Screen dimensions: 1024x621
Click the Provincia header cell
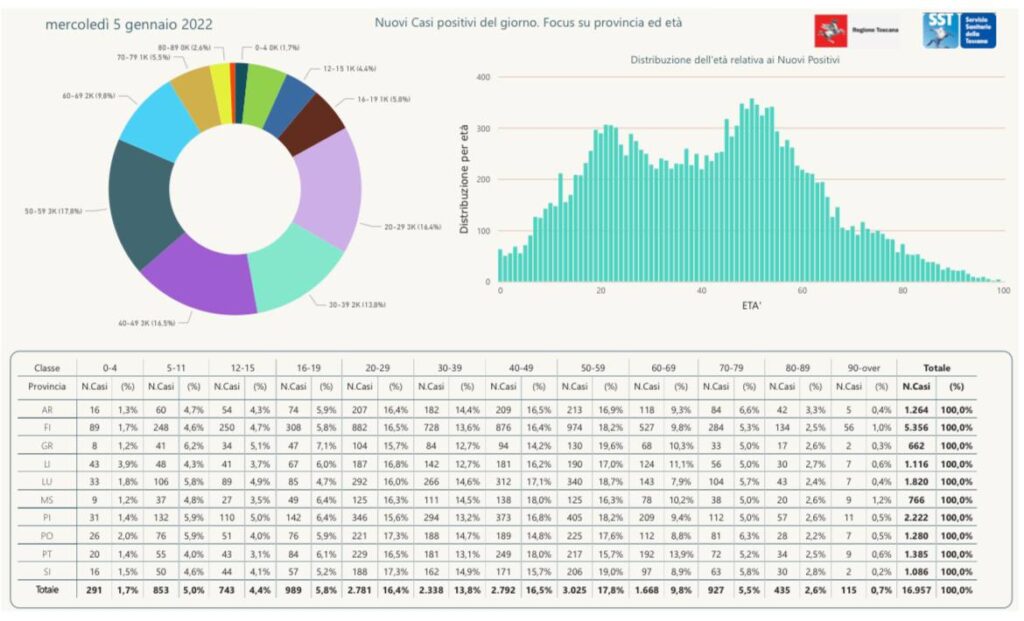point(47,386)
